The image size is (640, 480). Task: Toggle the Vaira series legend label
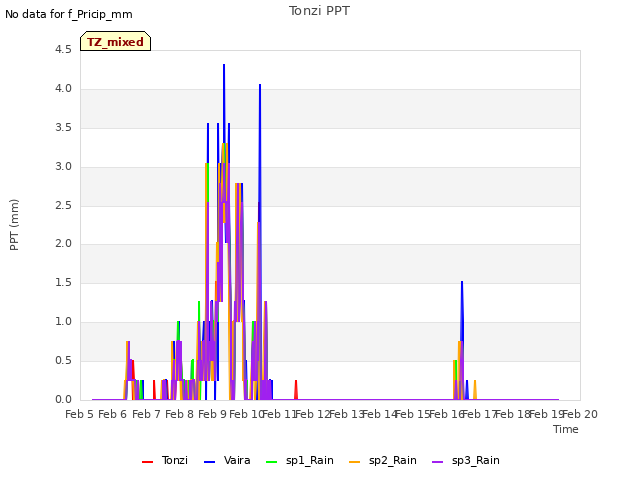click(237, 460)
